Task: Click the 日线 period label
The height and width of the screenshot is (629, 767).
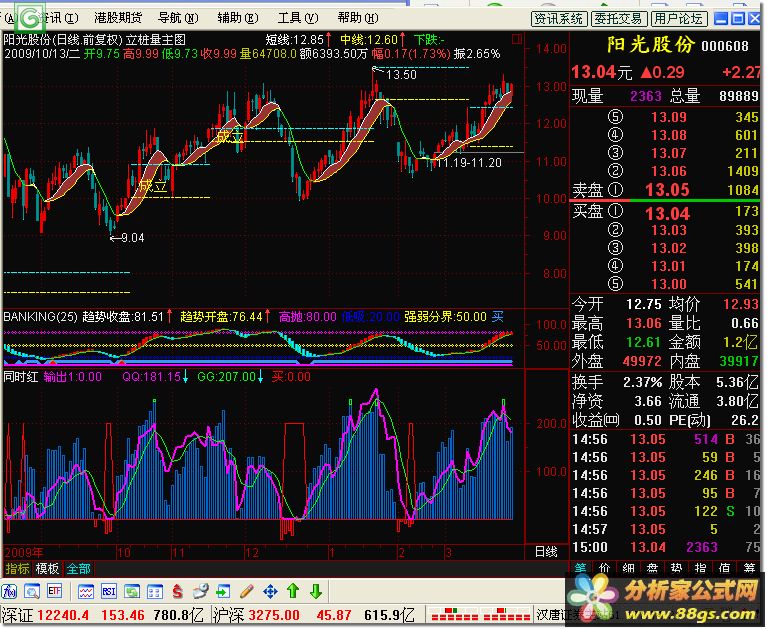Action: pos(546,552)
